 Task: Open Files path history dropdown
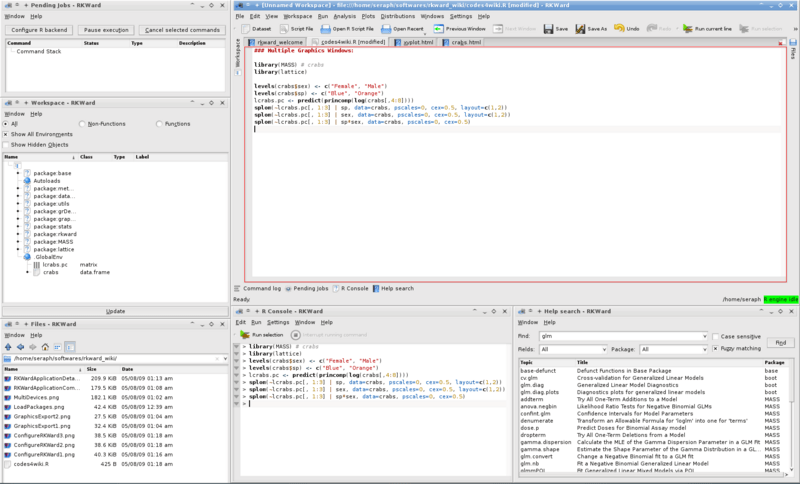tap(225, 359)
